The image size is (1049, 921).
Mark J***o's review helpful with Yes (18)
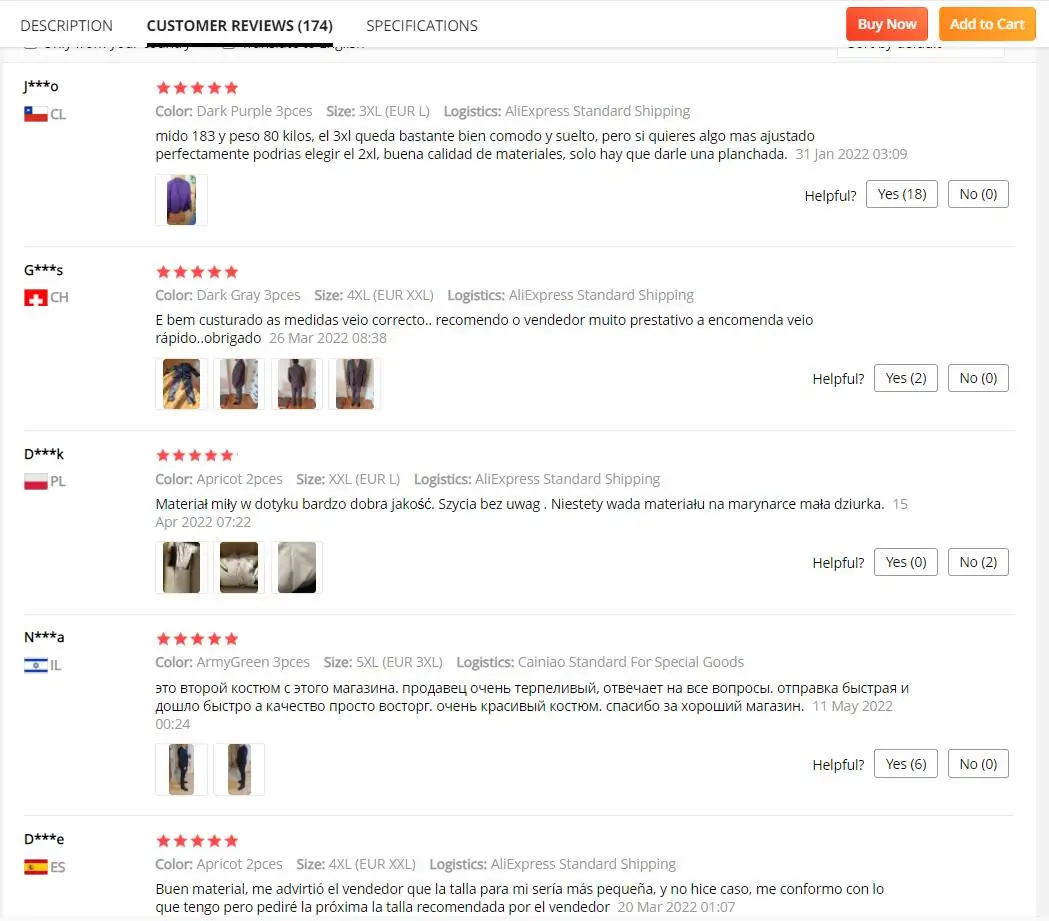tap(901, 194)
